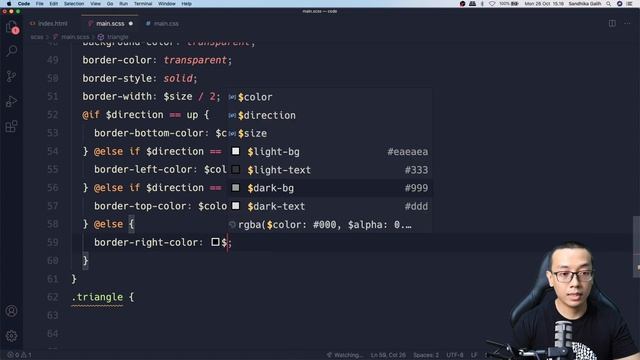Choose $direction from the suggestion list

(x=329, y=115)
